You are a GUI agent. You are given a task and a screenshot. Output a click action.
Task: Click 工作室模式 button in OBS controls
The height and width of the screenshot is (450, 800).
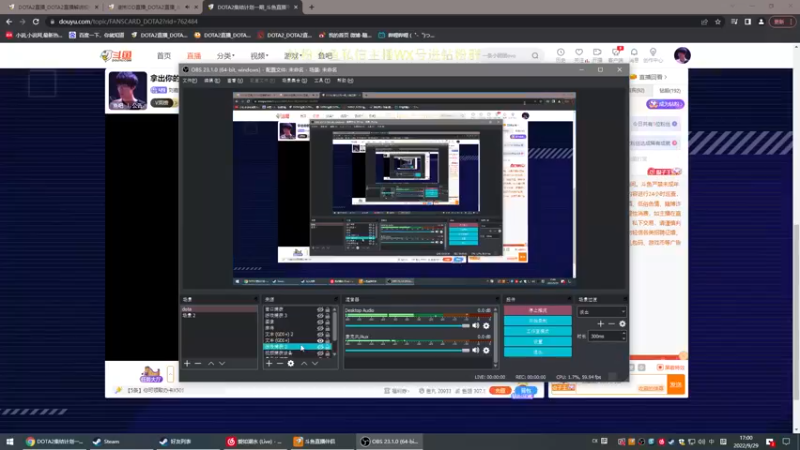(538, 331)
